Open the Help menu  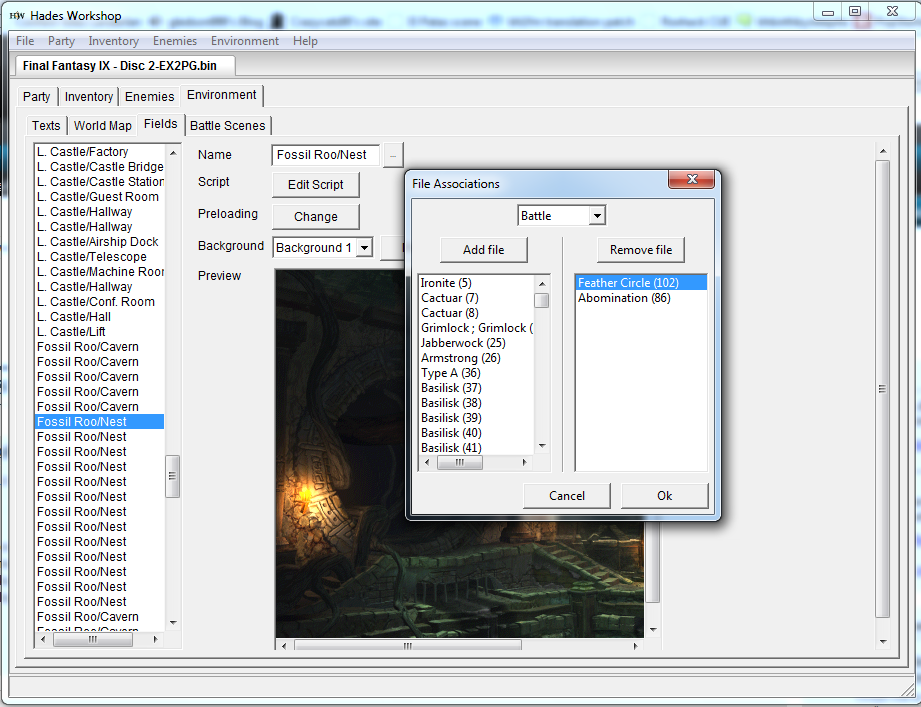305,41
